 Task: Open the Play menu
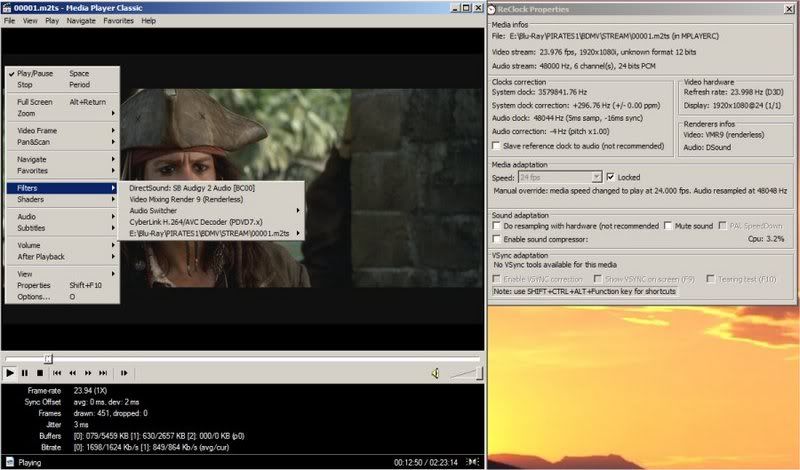[x=52, y=21]
